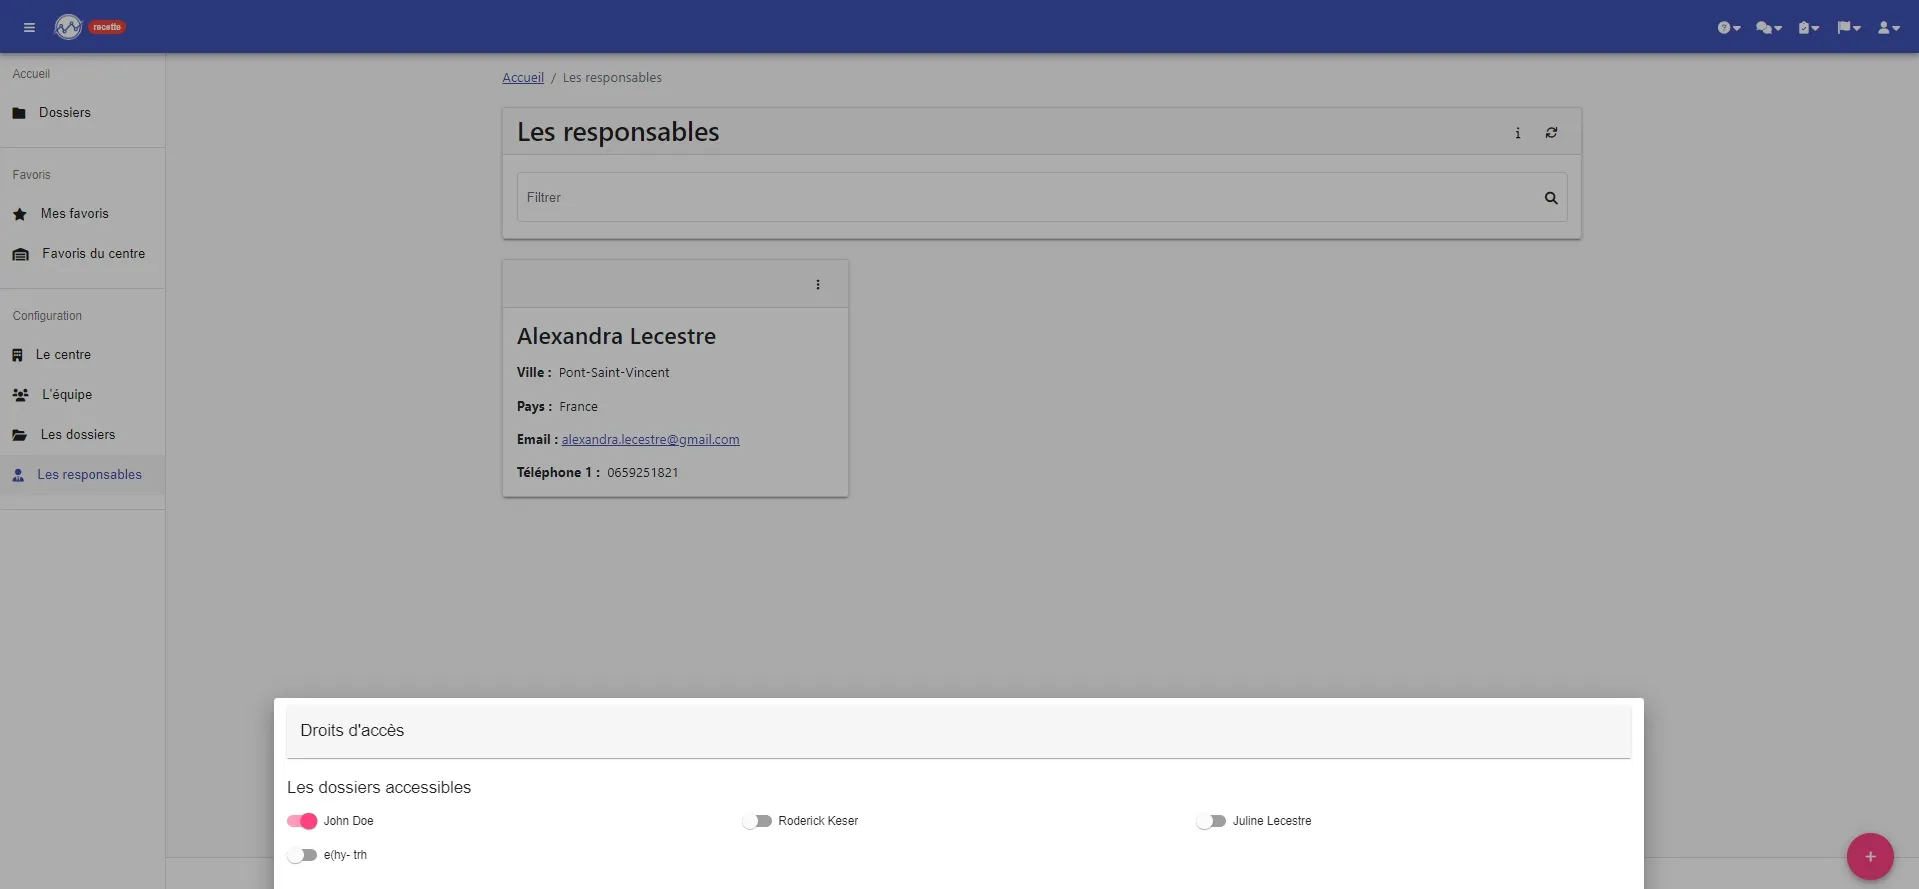Enable access to the Roderick Keser dossier
The height and width of the screenshot is (889, 1919).
(757, 821)
